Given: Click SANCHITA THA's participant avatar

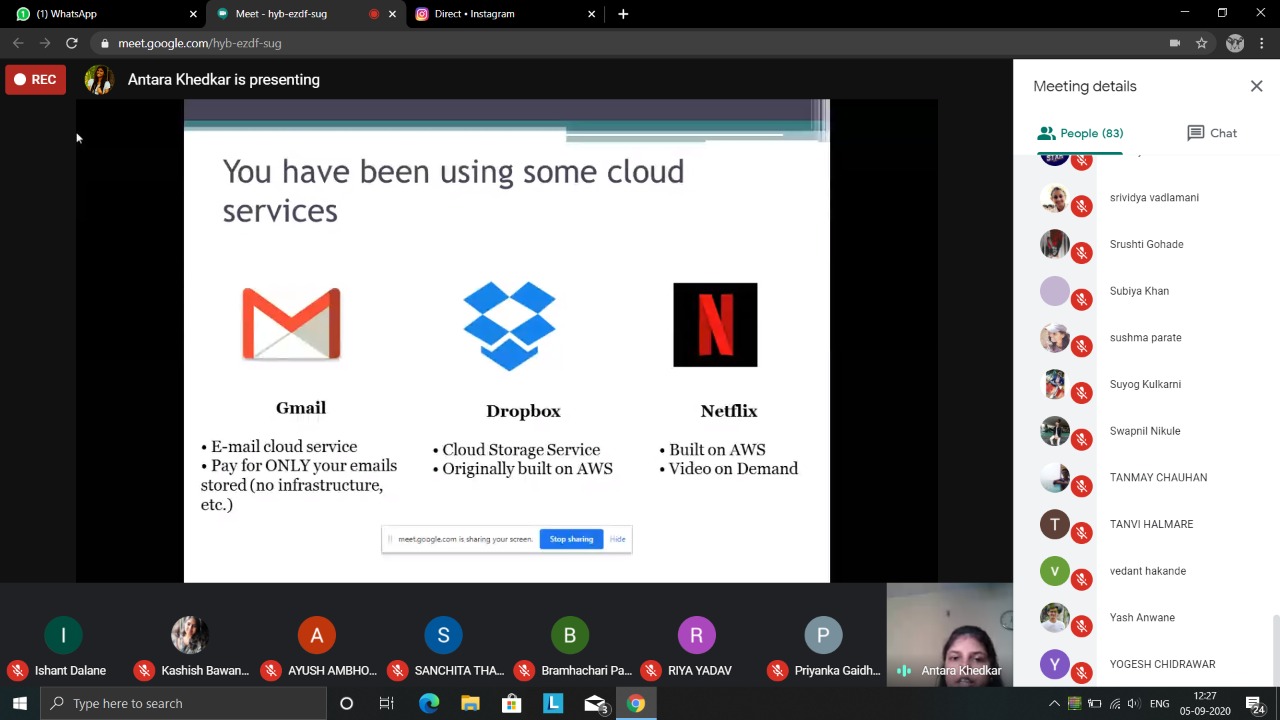Looking at the screenshot, I should (x=443, y=635).
